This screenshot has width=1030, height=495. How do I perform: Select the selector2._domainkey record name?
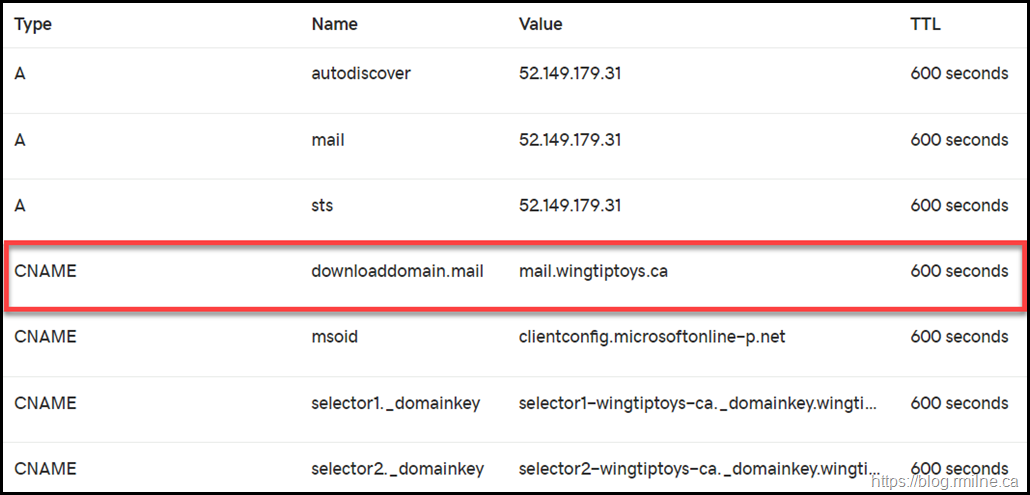coord(397,469)
